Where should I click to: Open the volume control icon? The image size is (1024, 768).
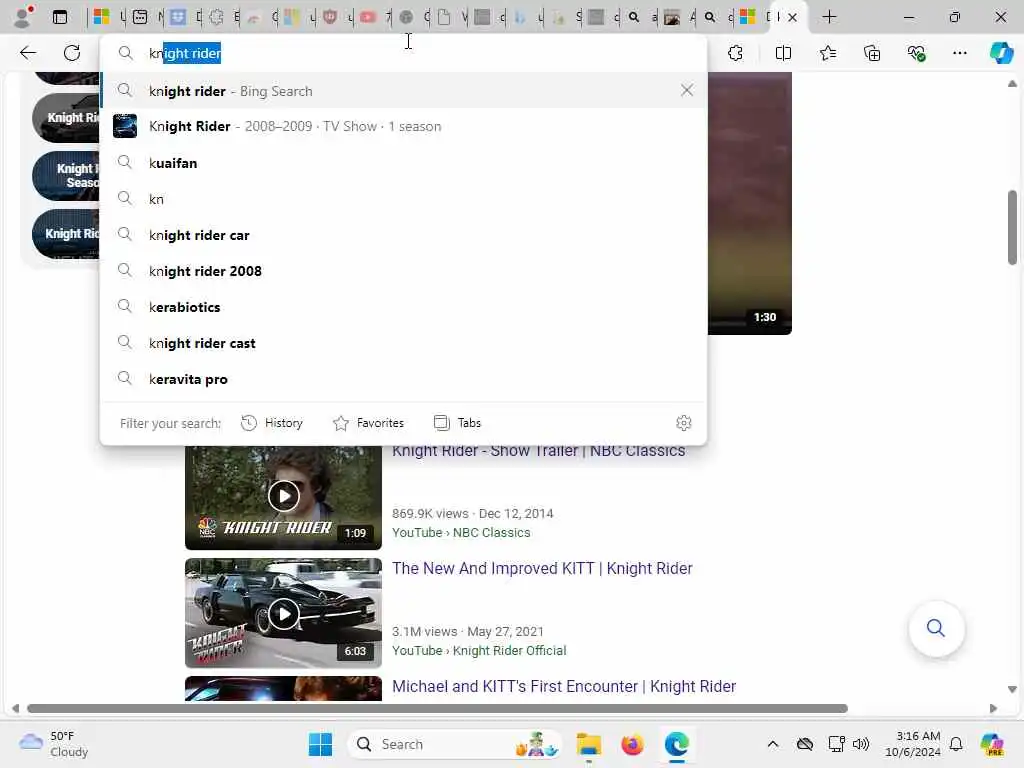coord(861,744)
